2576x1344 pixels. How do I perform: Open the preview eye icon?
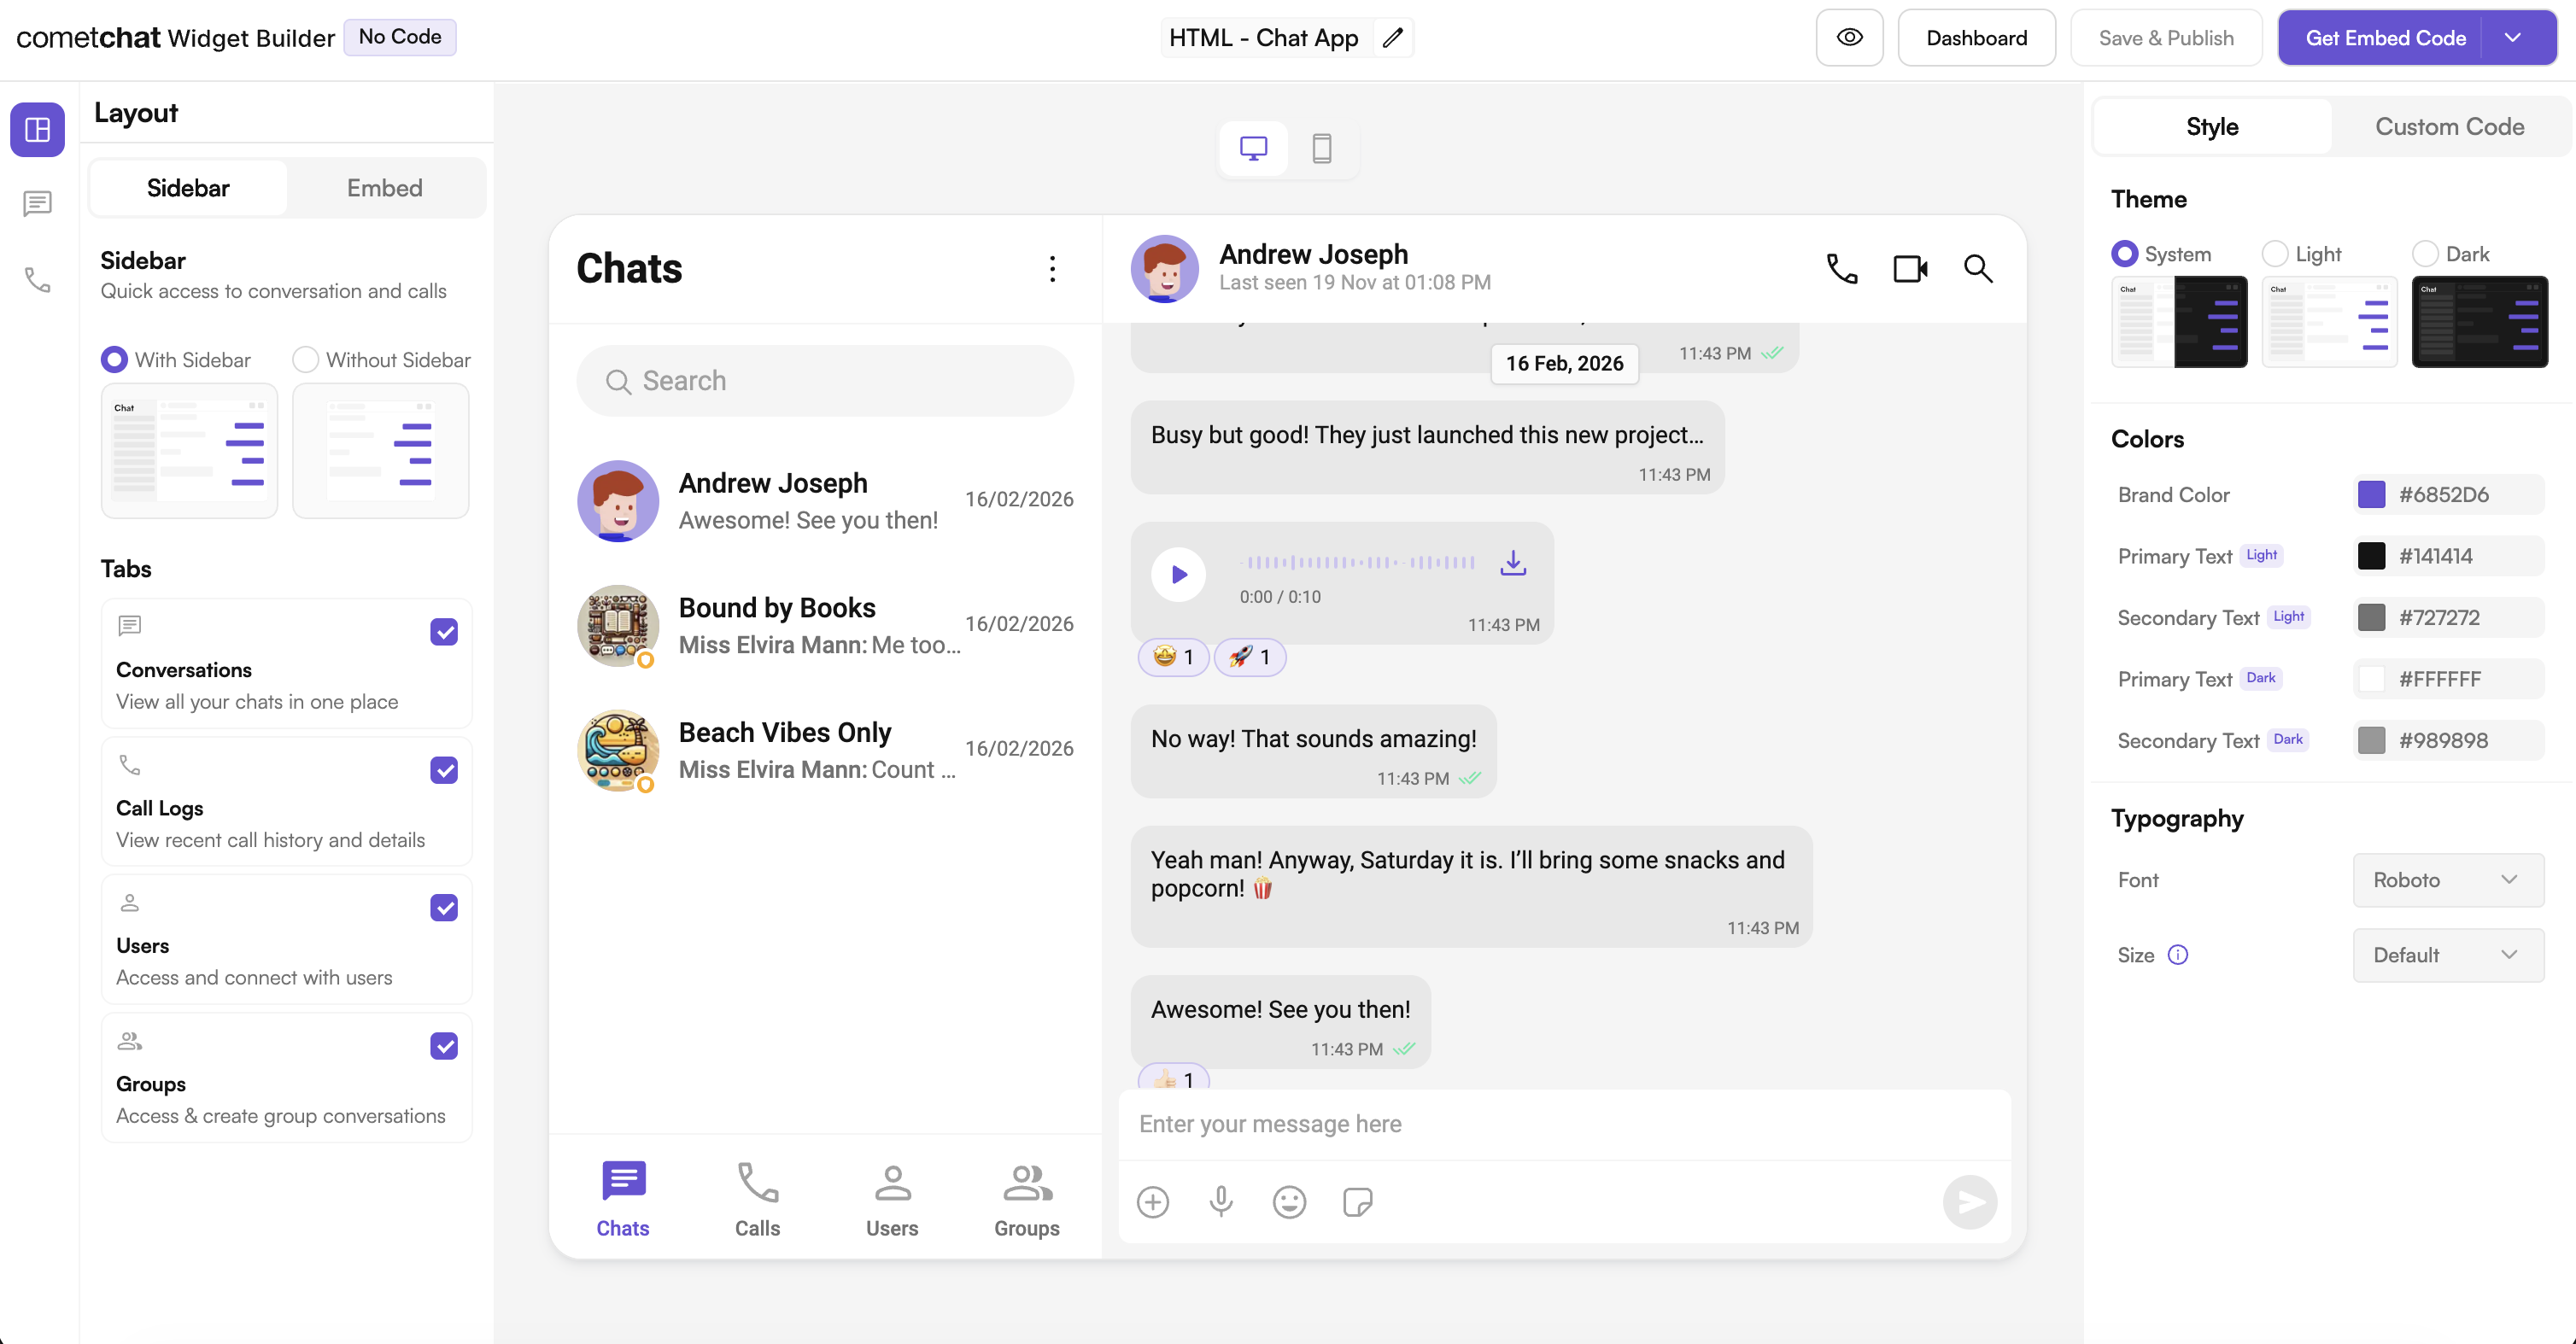click(1849, 38)
